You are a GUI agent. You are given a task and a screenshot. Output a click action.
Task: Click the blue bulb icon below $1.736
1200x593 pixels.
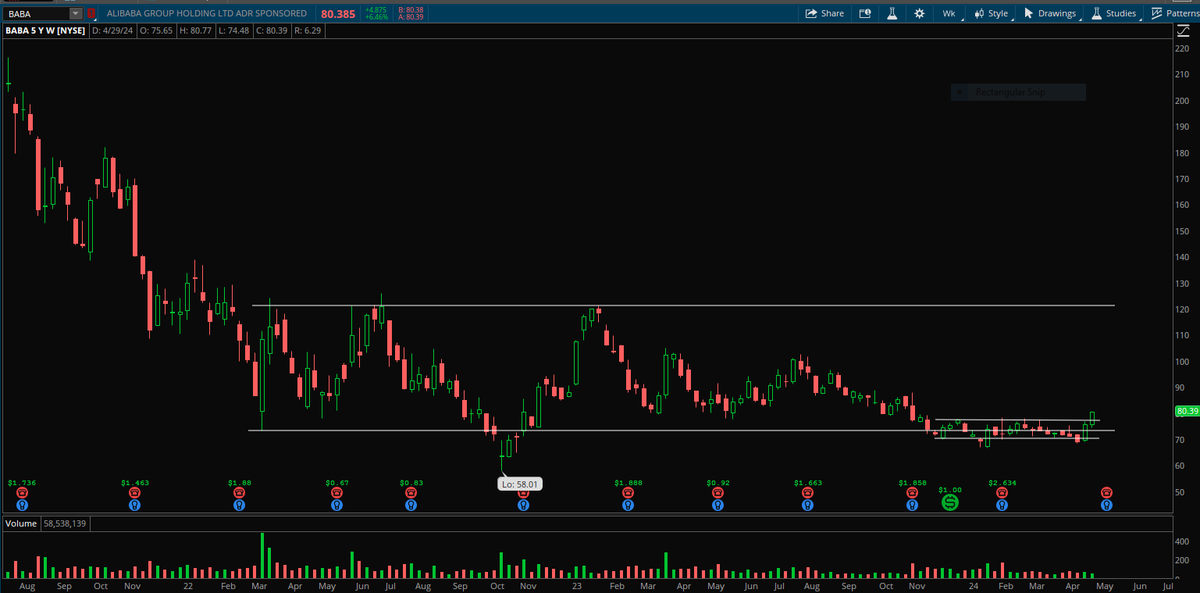(x=20, y=505)
